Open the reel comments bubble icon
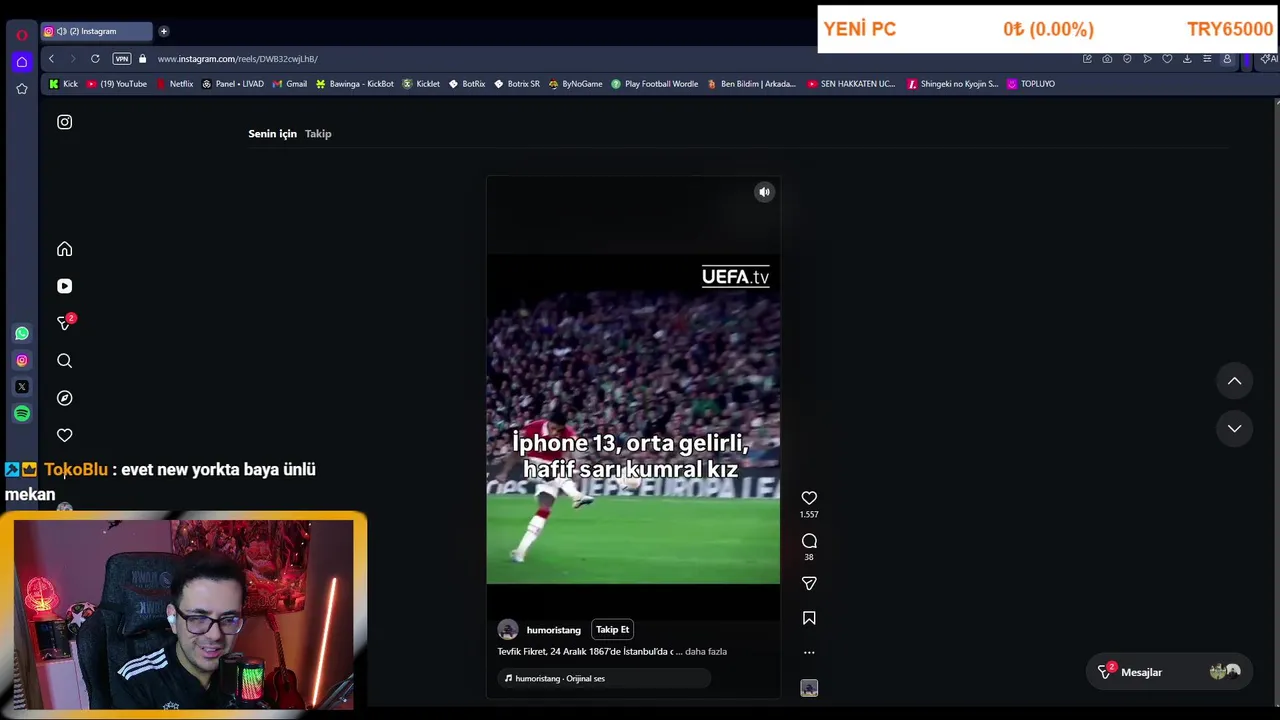Image resolution: width=1280 pixels, height=720 pixels. [x=809, y=541]
